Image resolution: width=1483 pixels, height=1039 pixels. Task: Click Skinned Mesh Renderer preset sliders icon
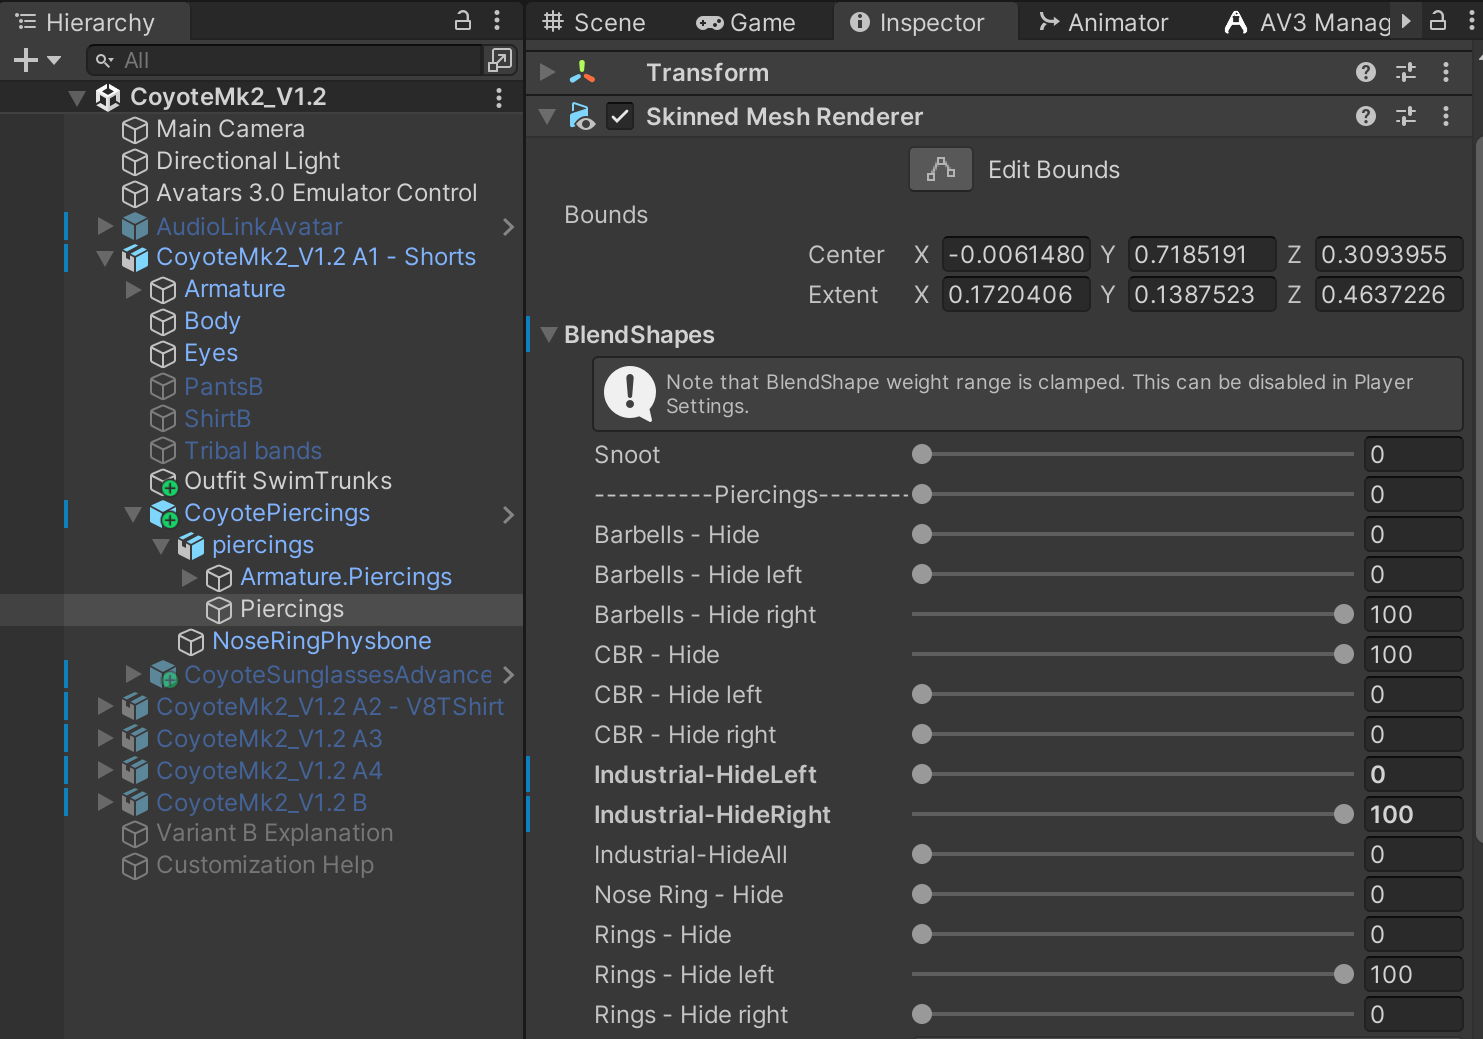coord(1405,116)
